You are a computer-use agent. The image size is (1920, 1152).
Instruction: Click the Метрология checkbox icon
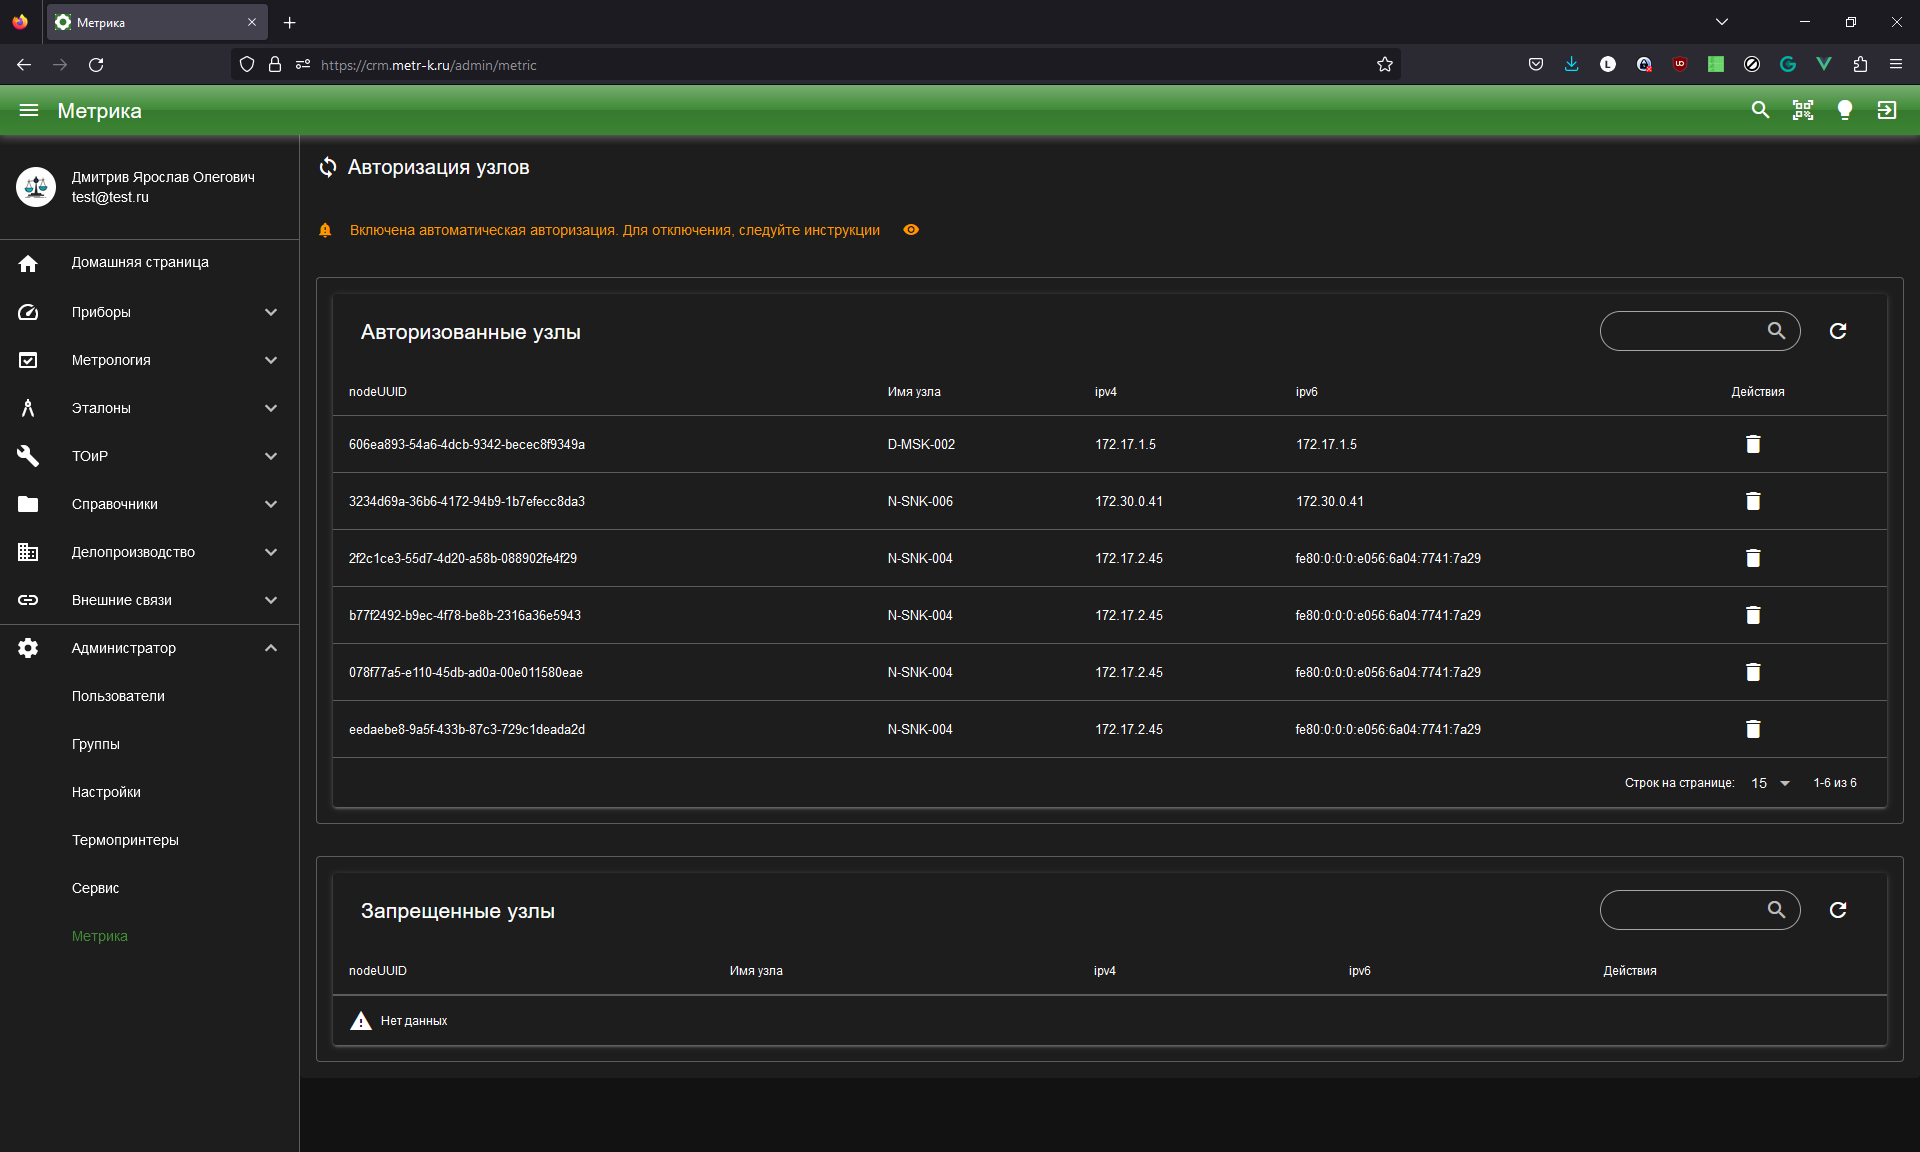[x=28, y=360]
